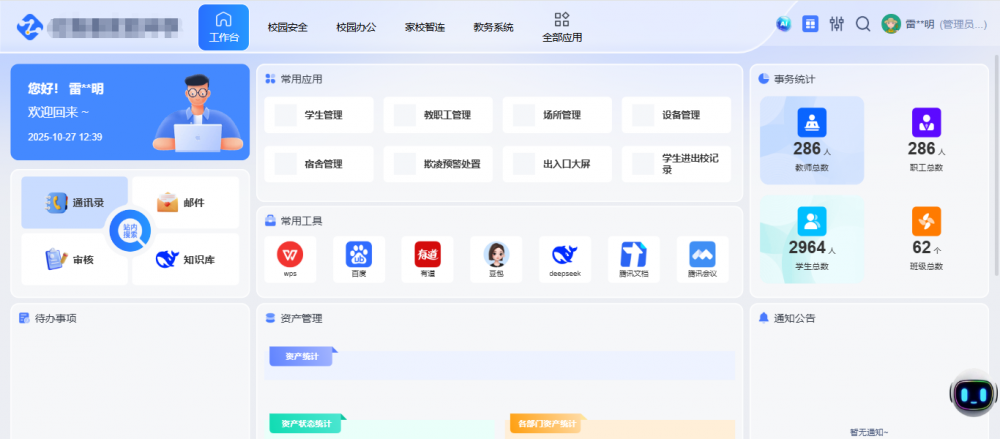Launch the DeepSeek tool icon

tap(564, 255)
